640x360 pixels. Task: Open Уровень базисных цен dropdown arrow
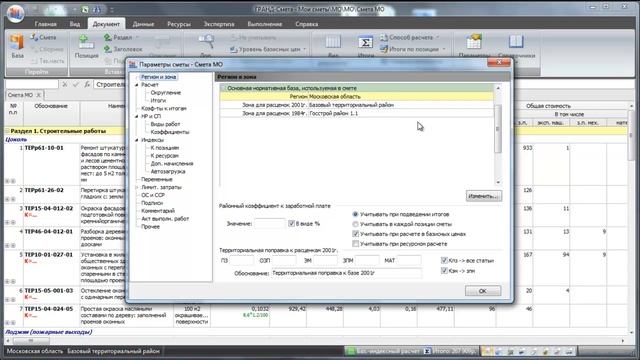pyautogui.click(x=304, y=49)
